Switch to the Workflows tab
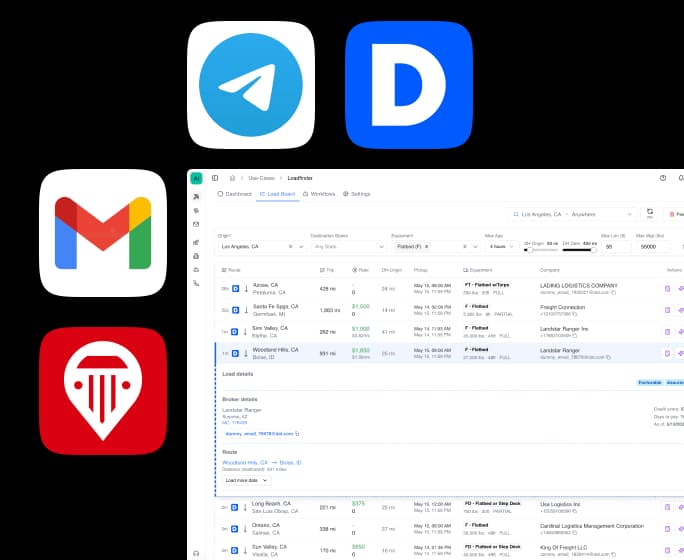Viewport: 684px width, 560px height. (x=319, y=194)
